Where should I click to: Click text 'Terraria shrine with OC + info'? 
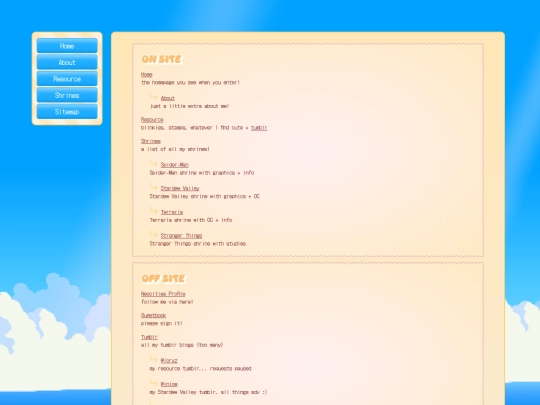(x=191, y=220)
